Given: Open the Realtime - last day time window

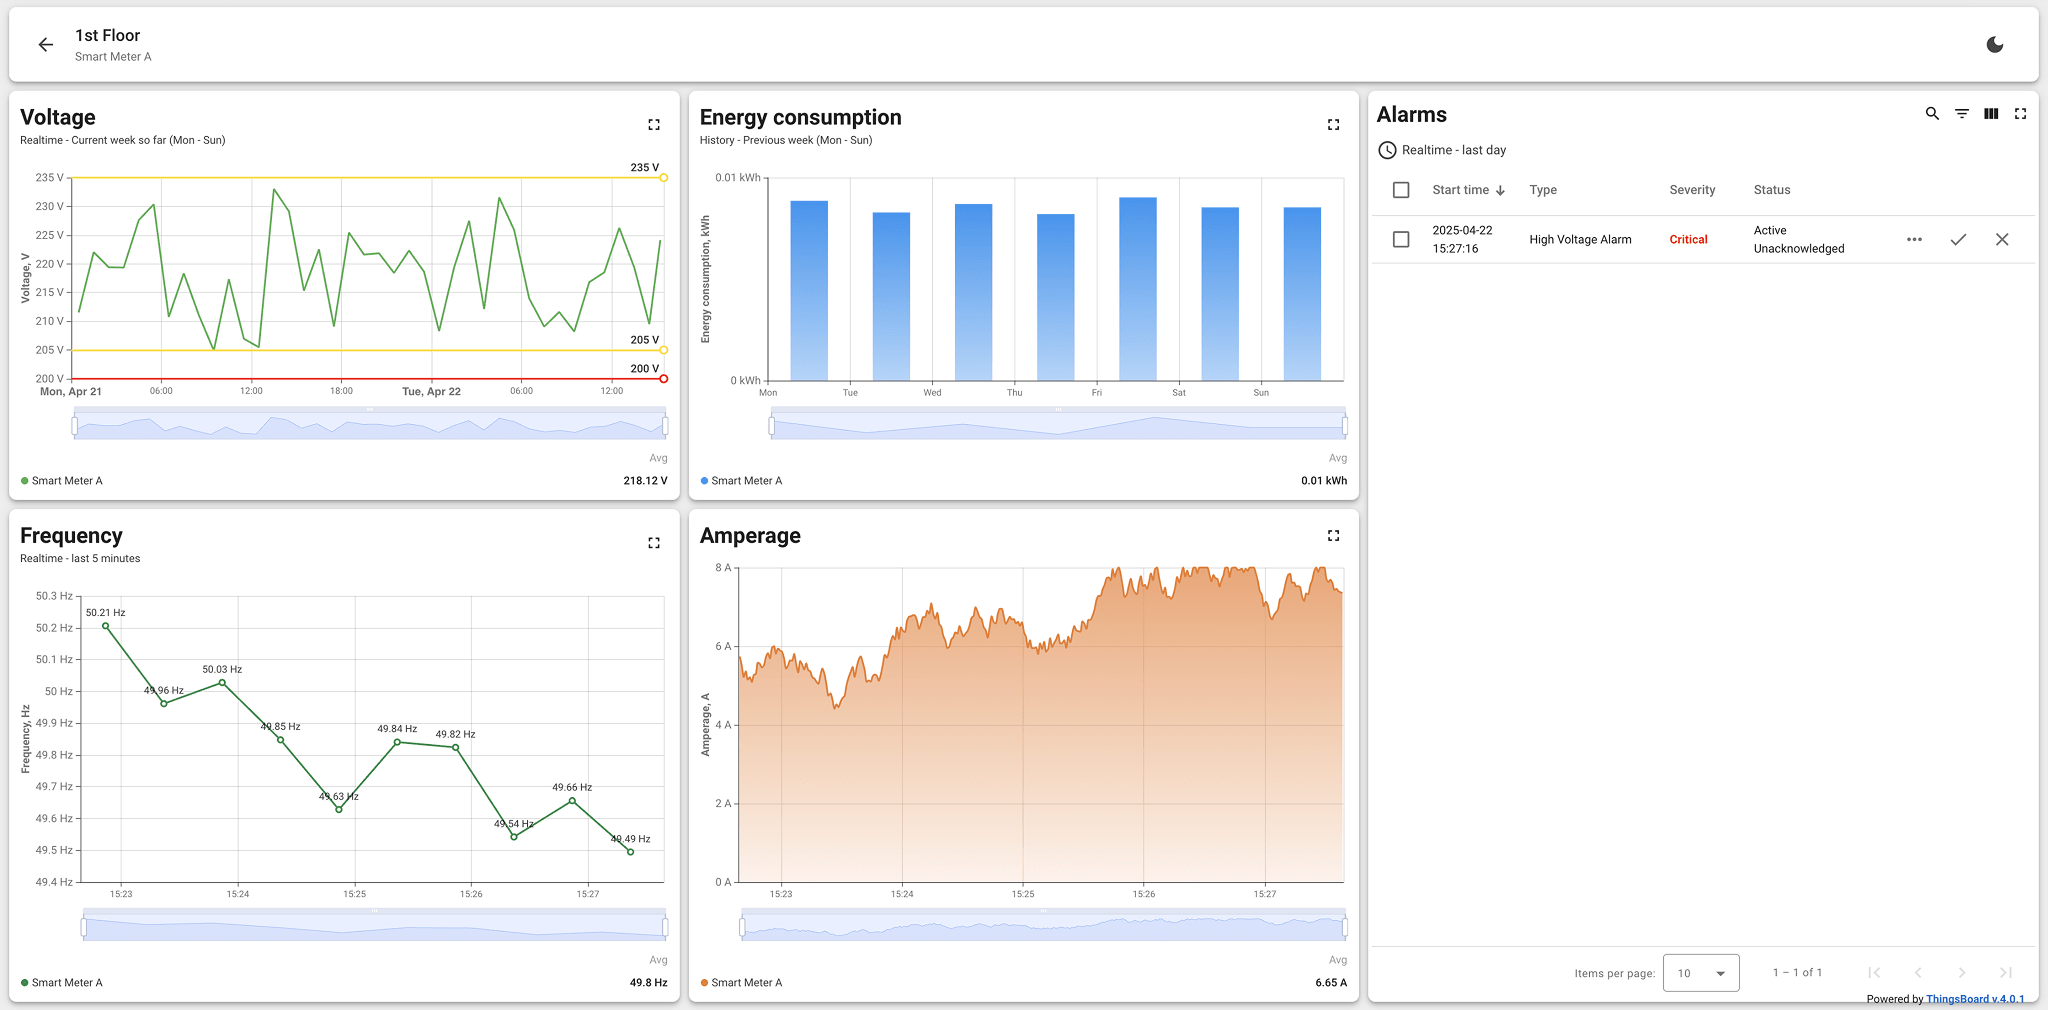Looking at the screenshot, I should pyautogui.click(x=1442, y=150).
